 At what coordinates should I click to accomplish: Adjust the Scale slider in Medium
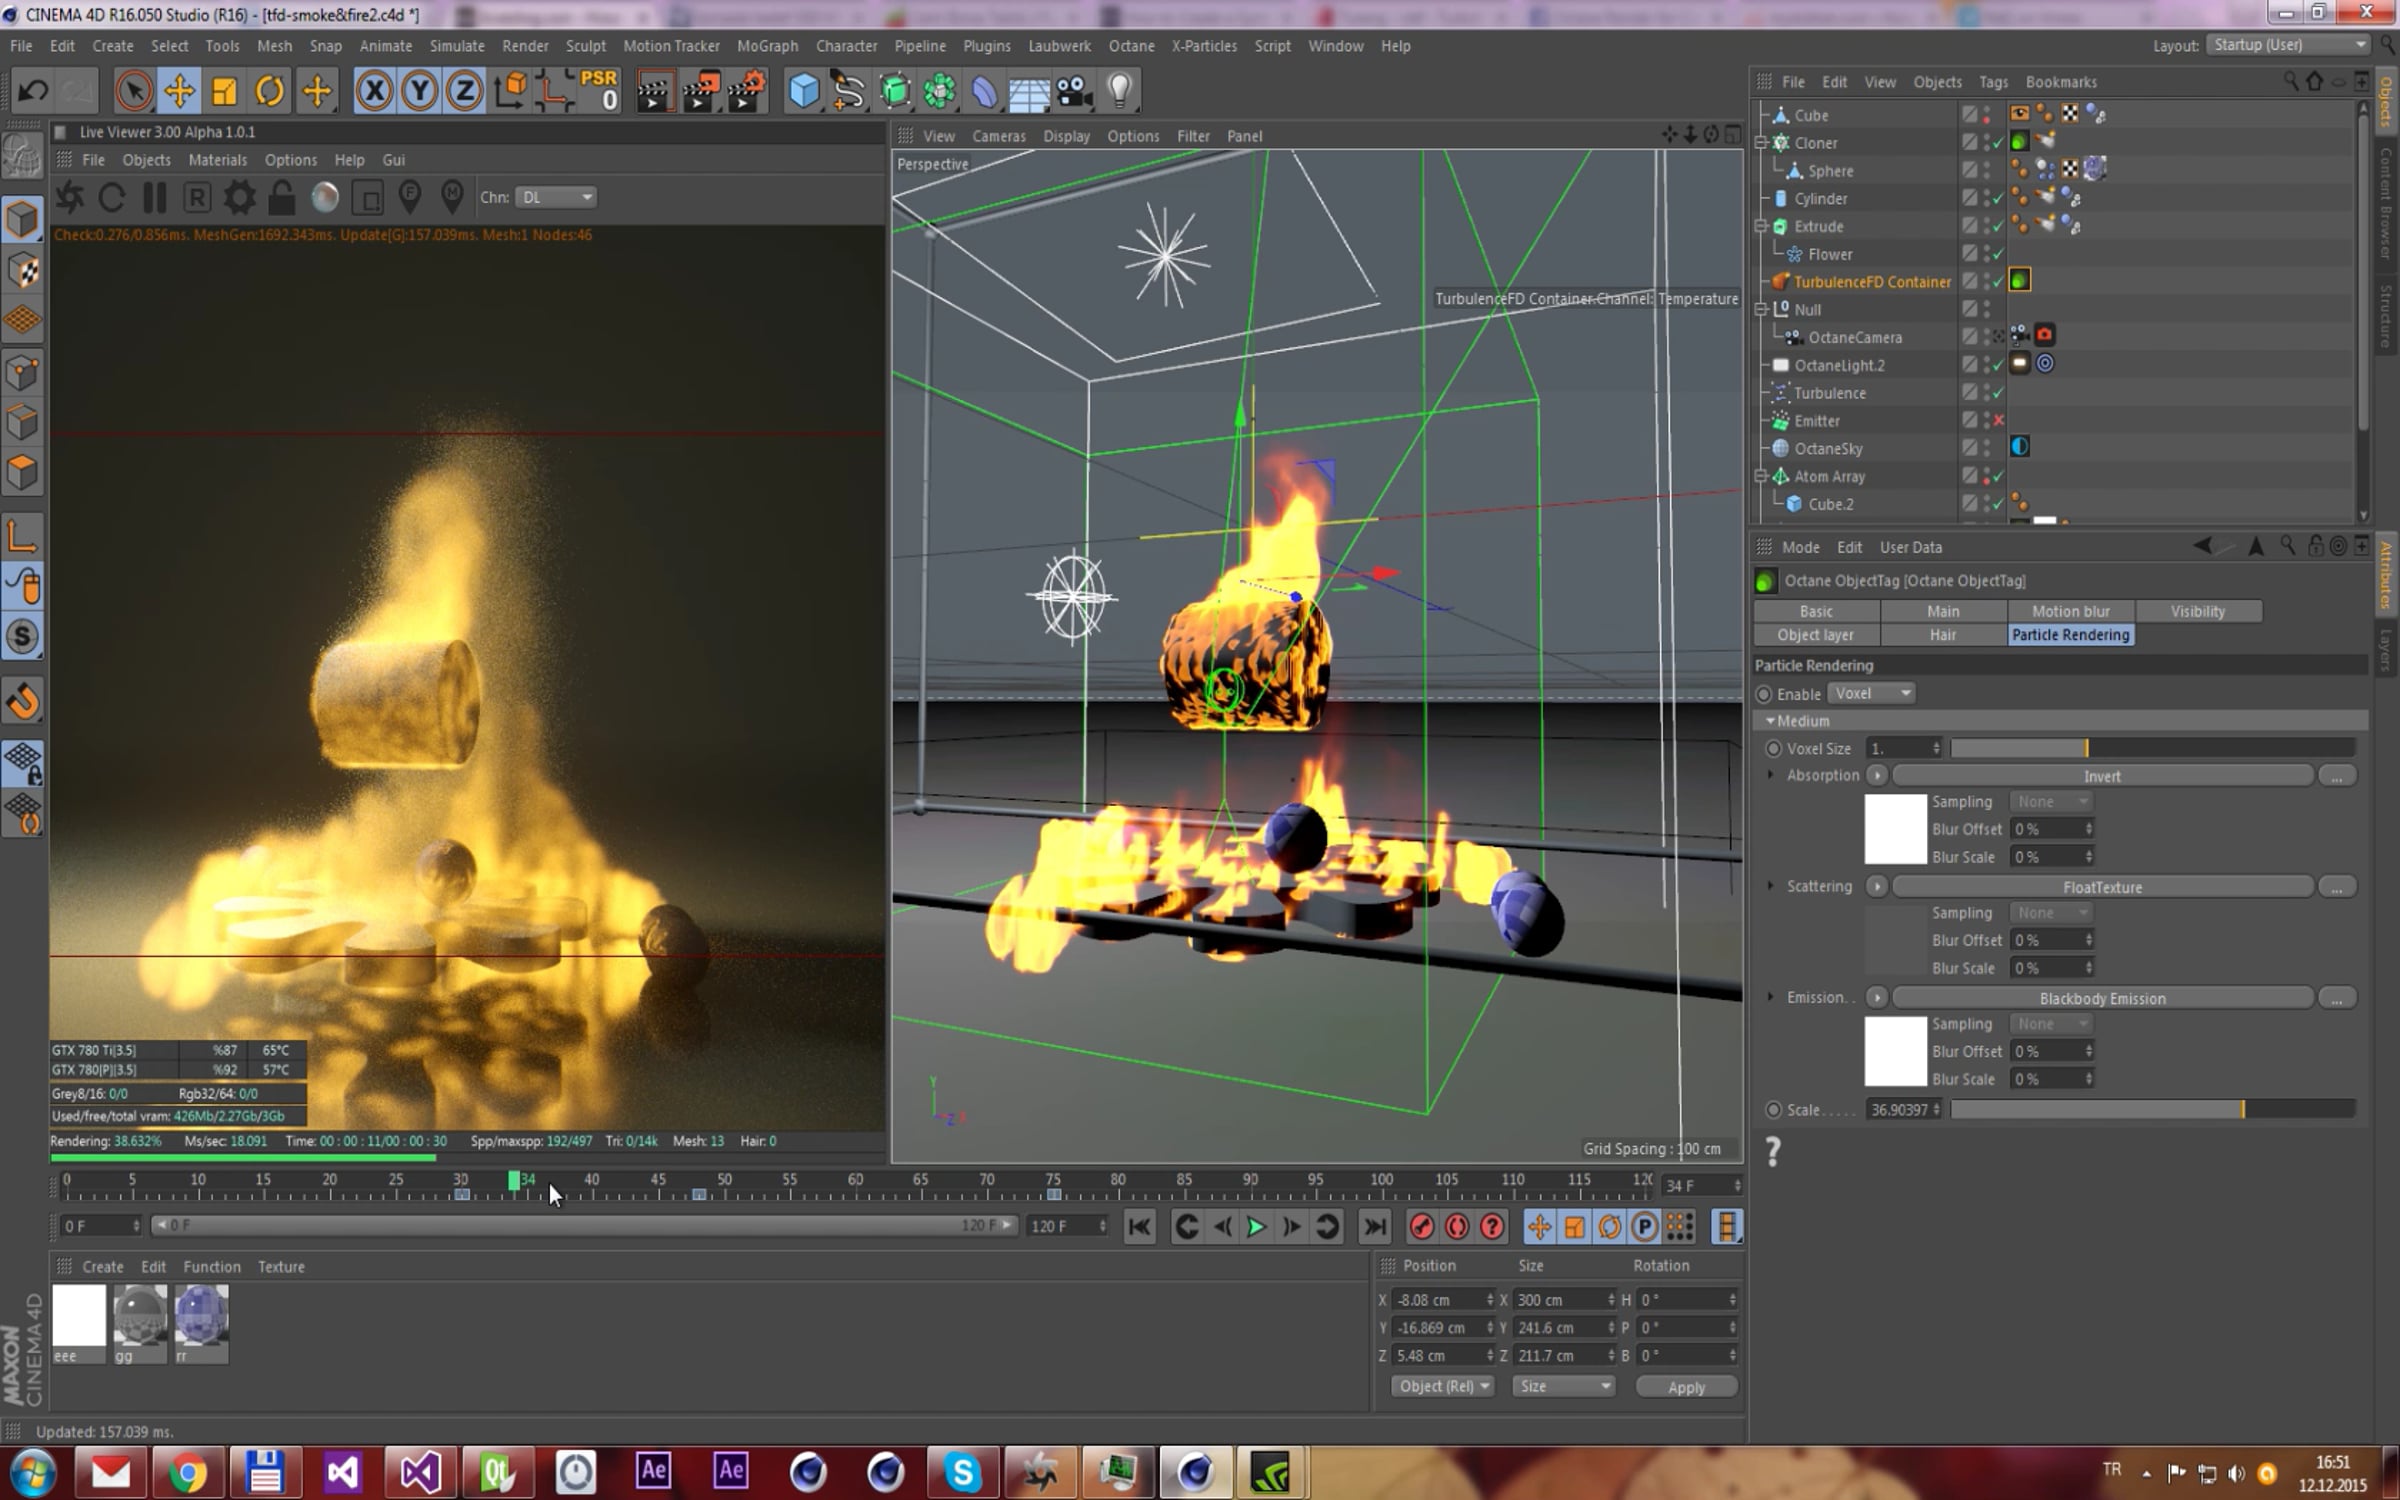click(2153, 1109)
